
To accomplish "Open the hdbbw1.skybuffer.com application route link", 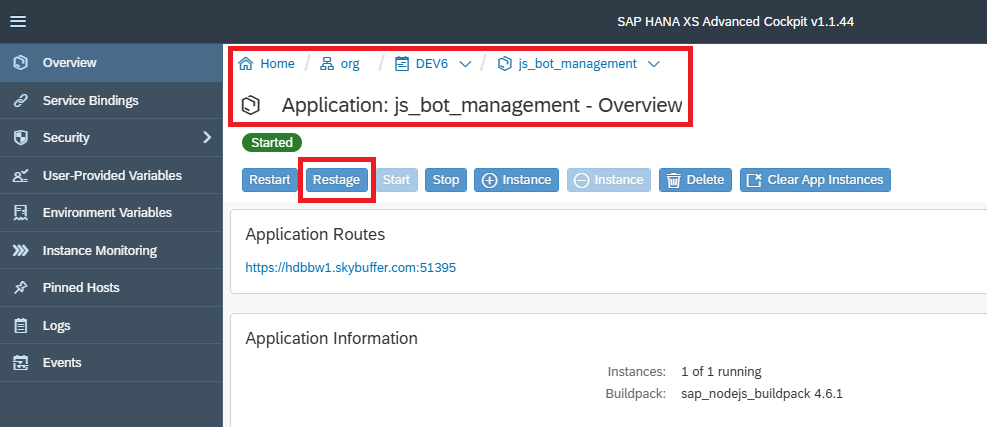I will [351, 268].
